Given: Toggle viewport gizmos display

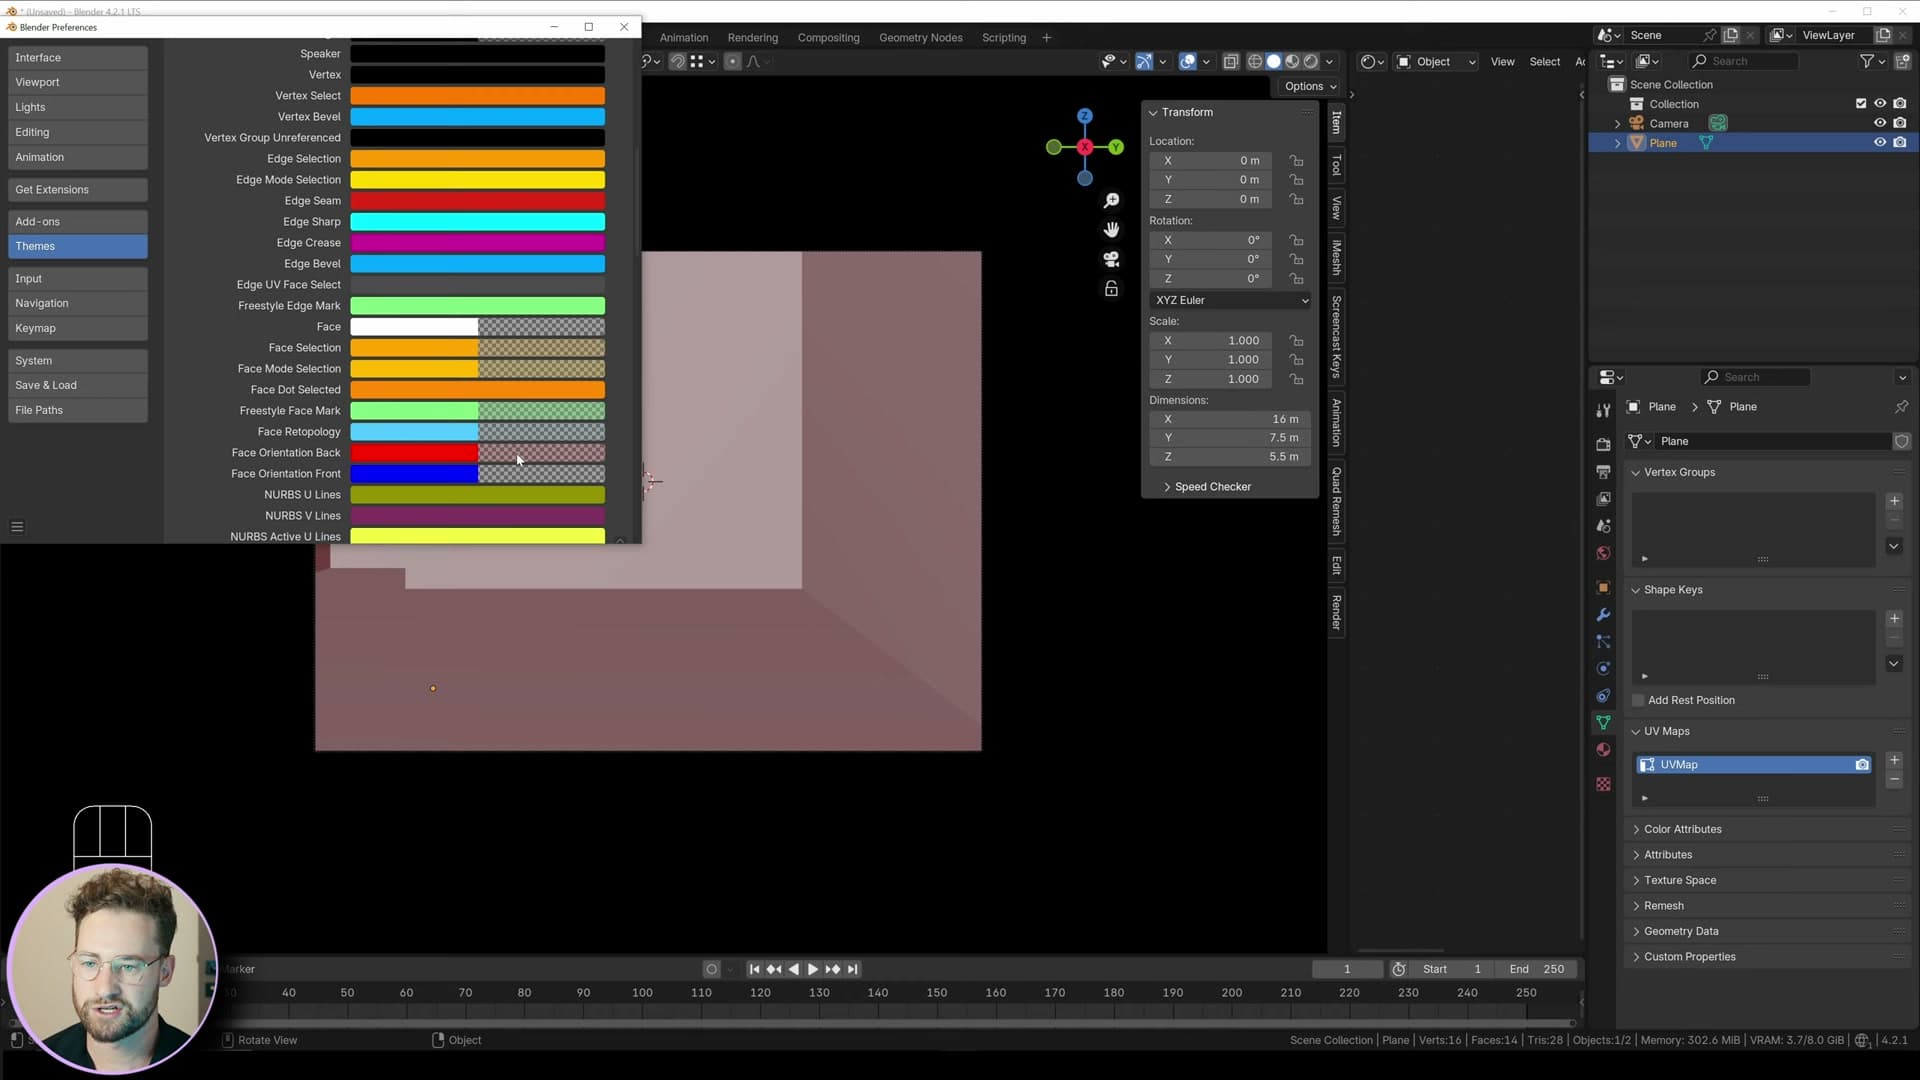Looking at the screenshot, I should [x=1144, y=62].
